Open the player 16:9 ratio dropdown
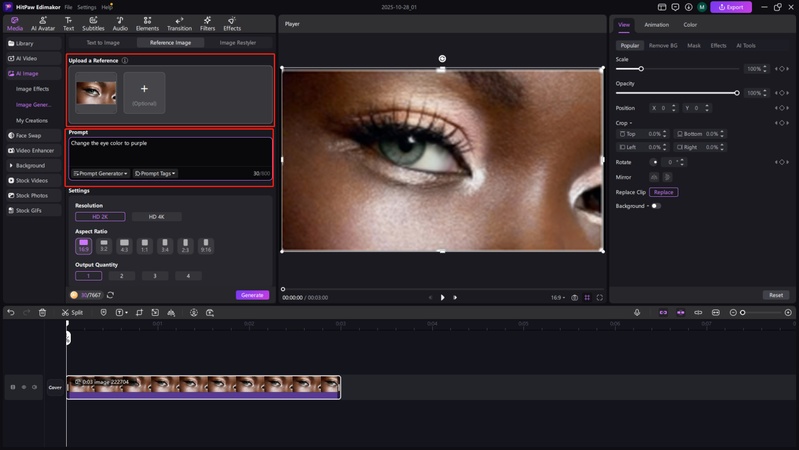This screenshot has height=450, width=799. click(x=557, y=298)
